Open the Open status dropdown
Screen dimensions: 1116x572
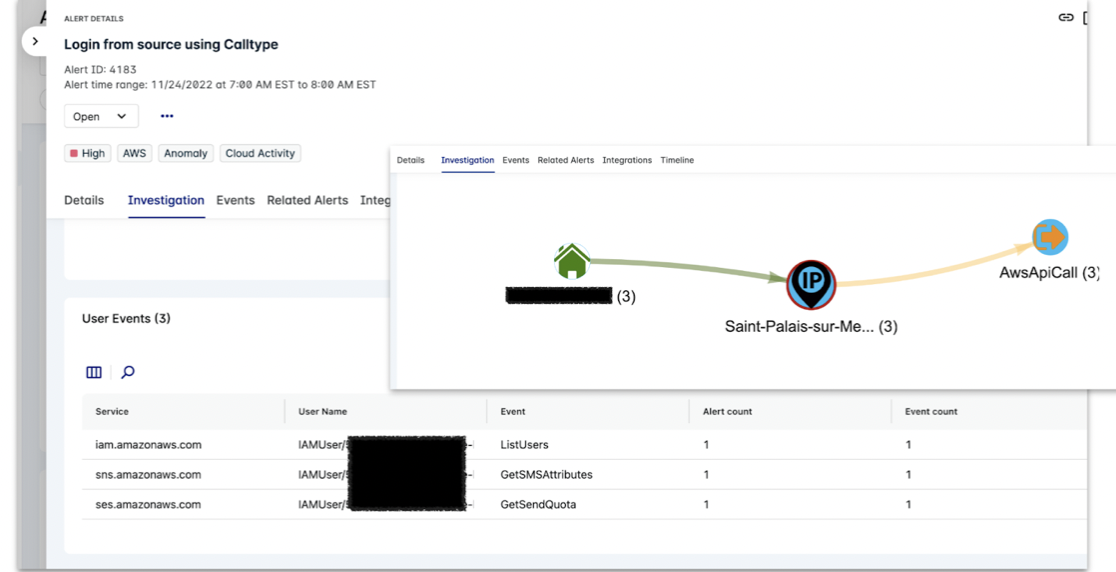(x=101, y=116)
